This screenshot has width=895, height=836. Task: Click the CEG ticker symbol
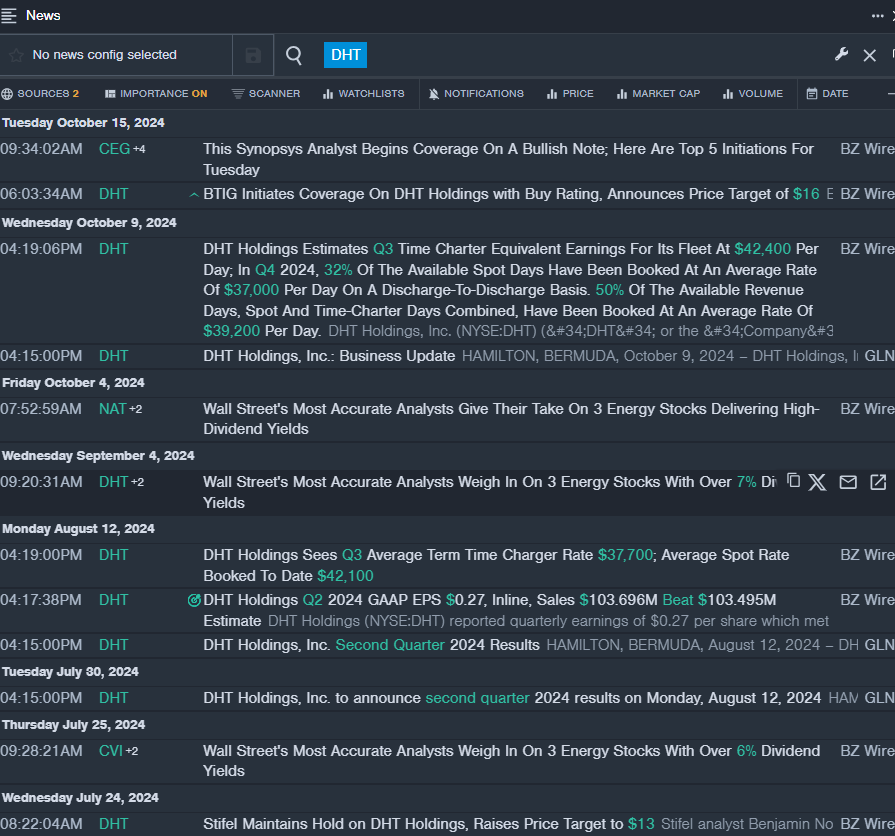point(114,149)
